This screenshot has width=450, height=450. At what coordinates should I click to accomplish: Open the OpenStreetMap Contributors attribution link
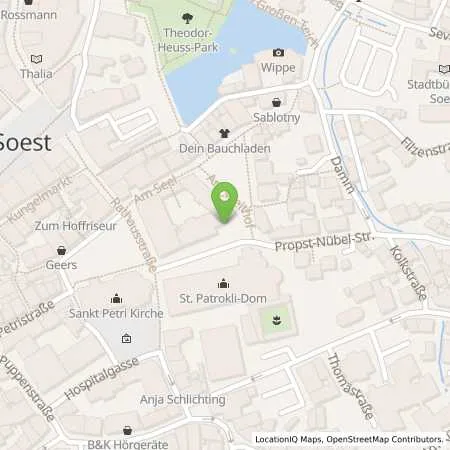click(385, 439)
